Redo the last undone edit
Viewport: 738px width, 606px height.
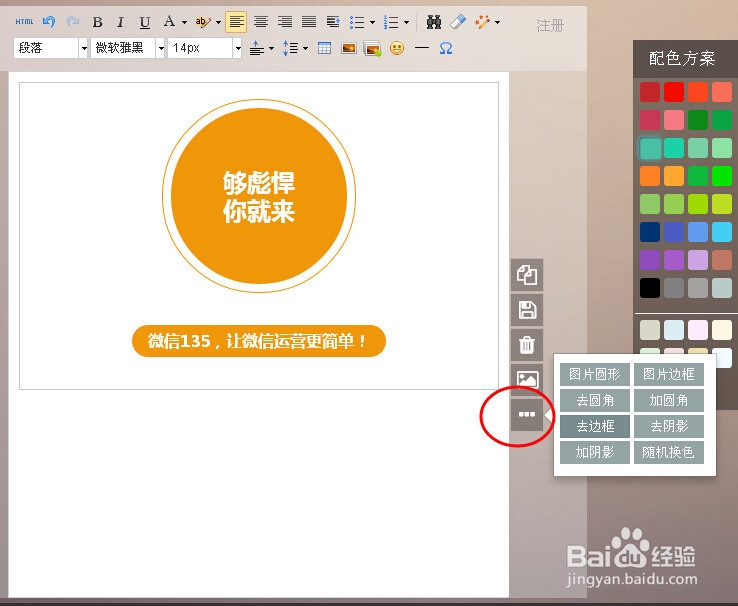coord(73,22)
